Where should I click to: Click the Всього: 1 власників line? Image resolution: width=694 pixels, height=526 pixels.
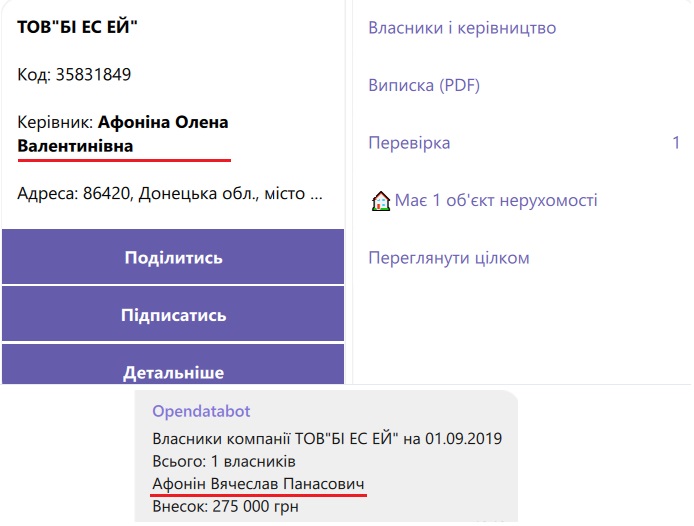tap(223, 461)
